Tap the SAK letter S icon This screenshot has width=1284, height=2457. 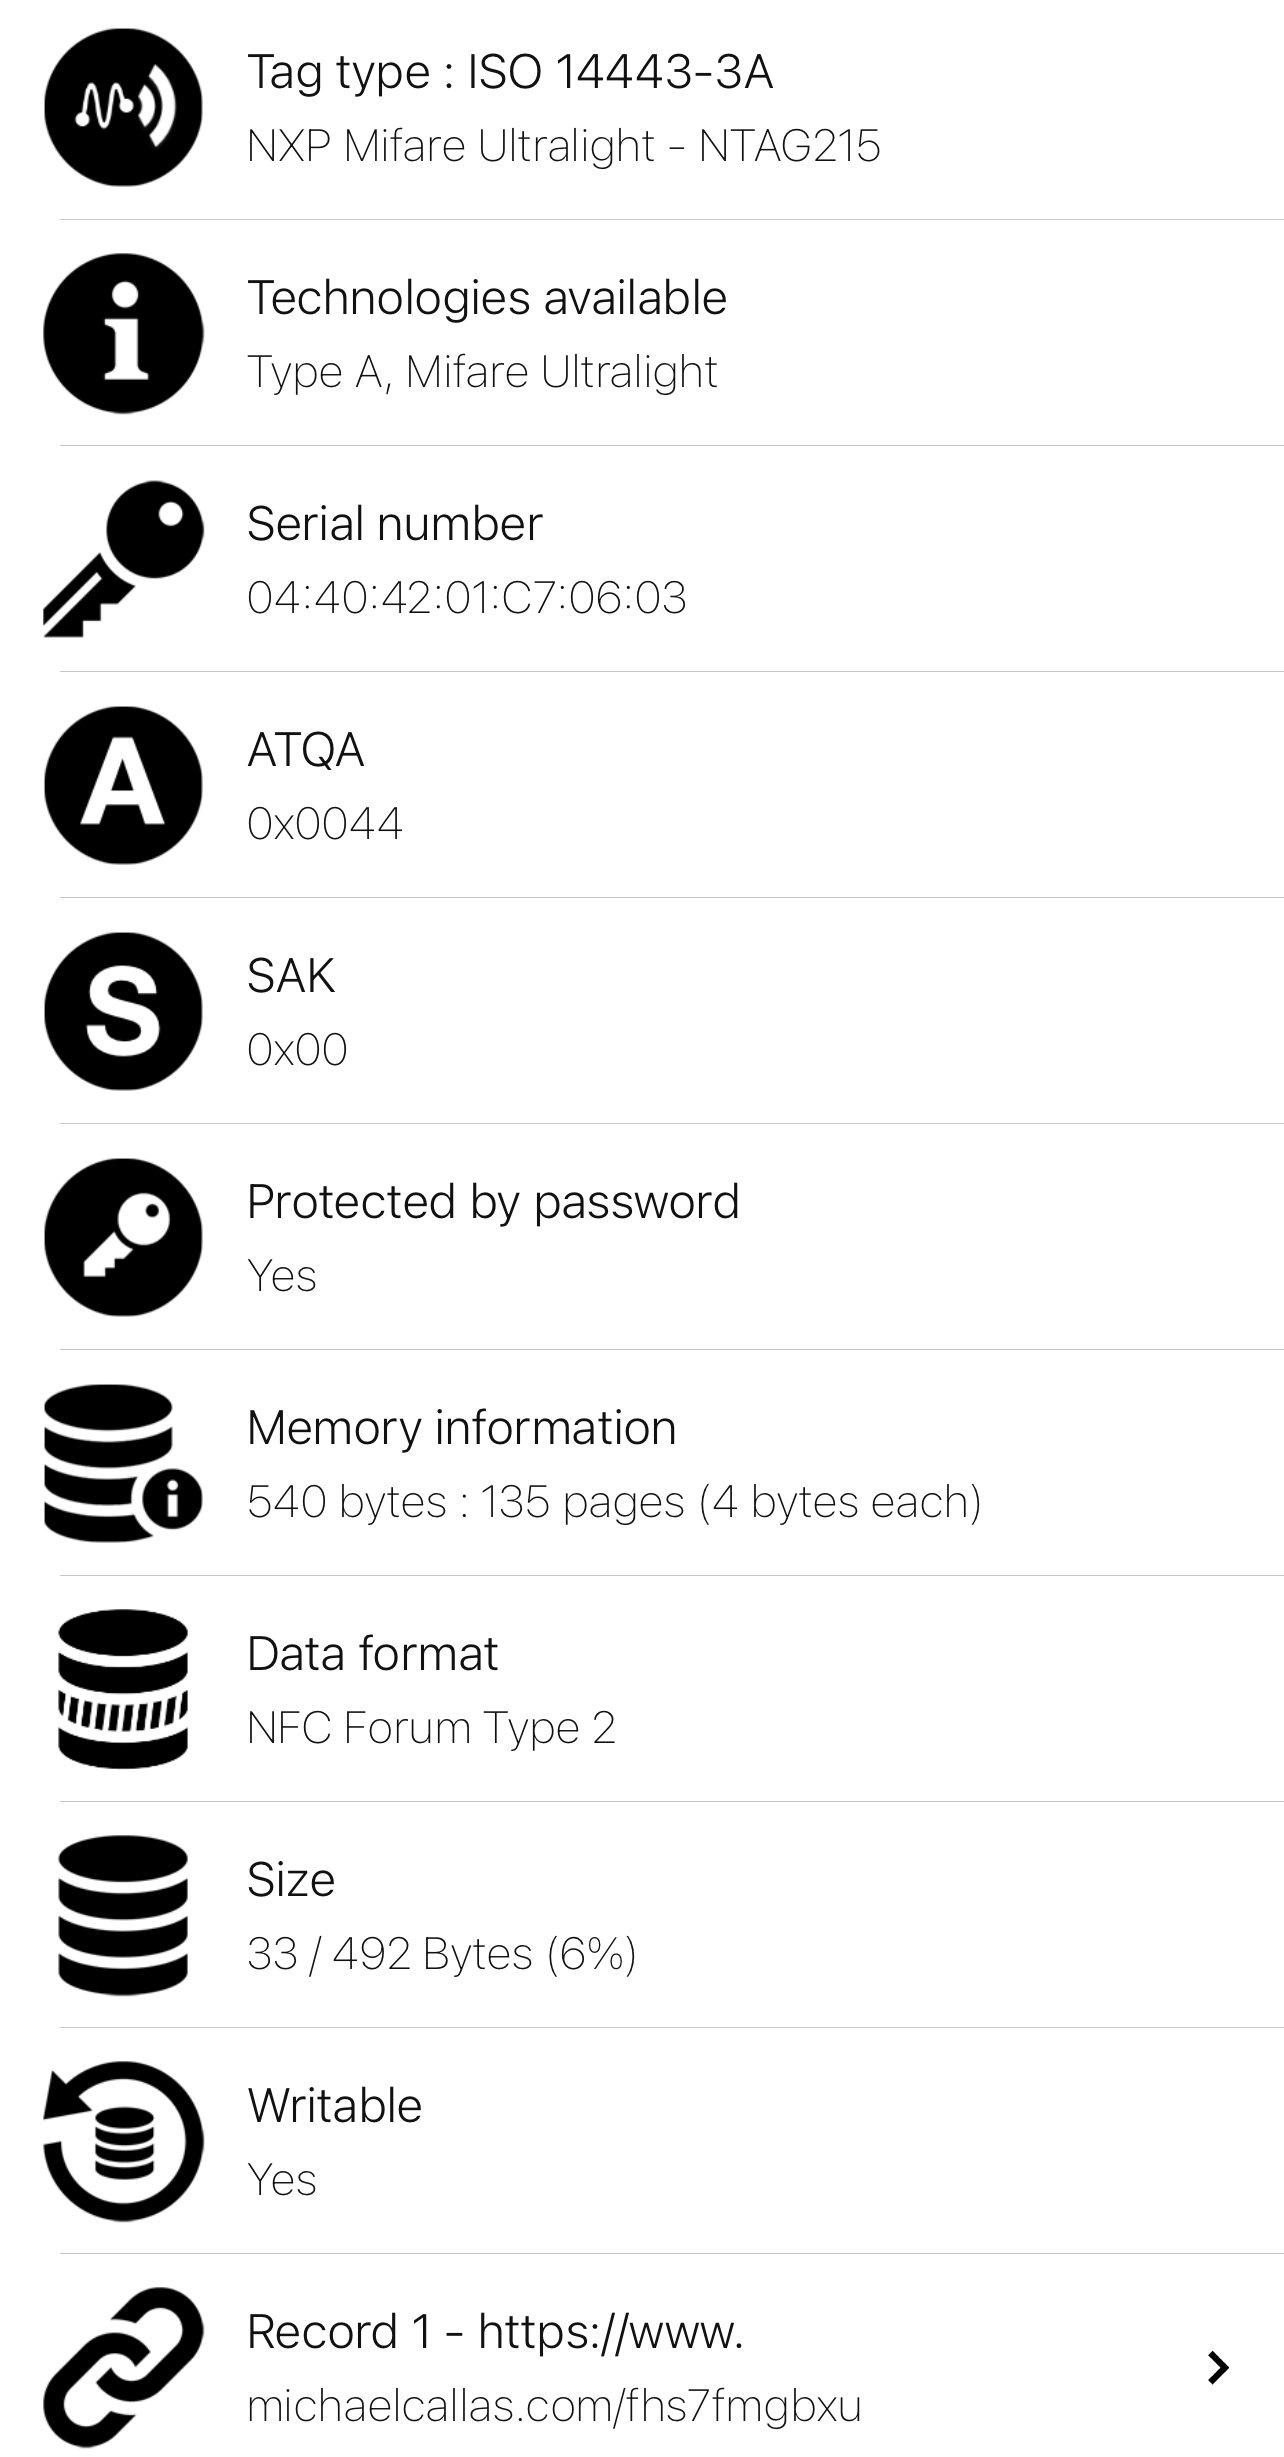coord(123,1011)
